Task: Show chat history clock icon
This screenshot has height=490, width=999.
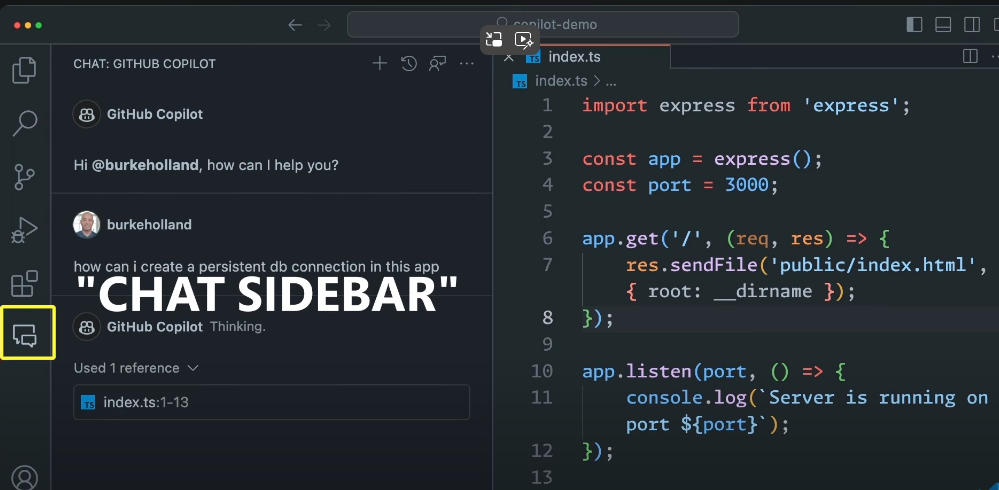Action: click(409, 63)
